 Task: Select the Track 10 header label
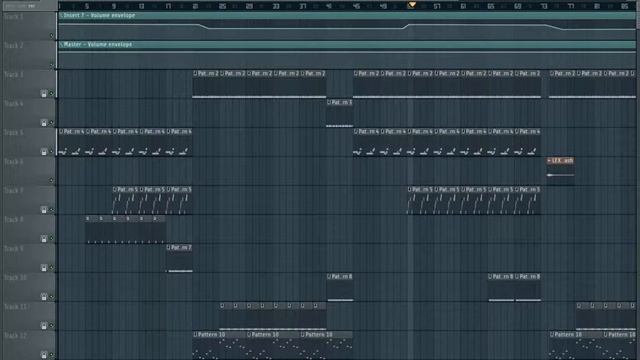[15, 278]
